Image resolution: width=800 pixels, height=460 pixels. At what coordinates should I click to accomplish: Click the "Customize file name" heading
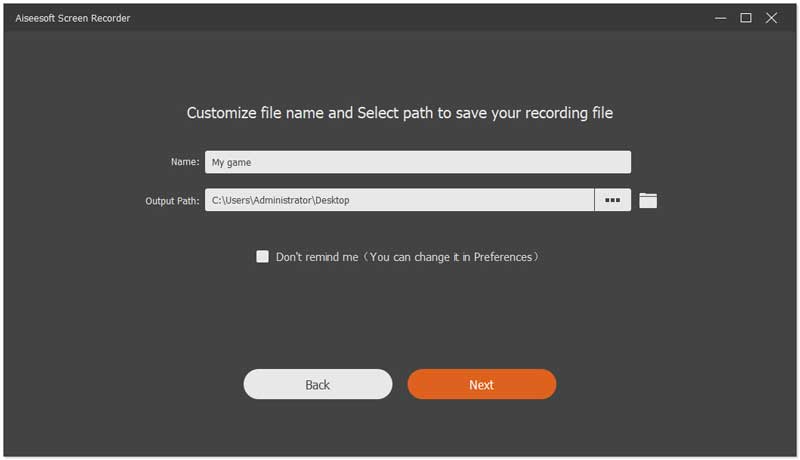(x=400, y=113)
